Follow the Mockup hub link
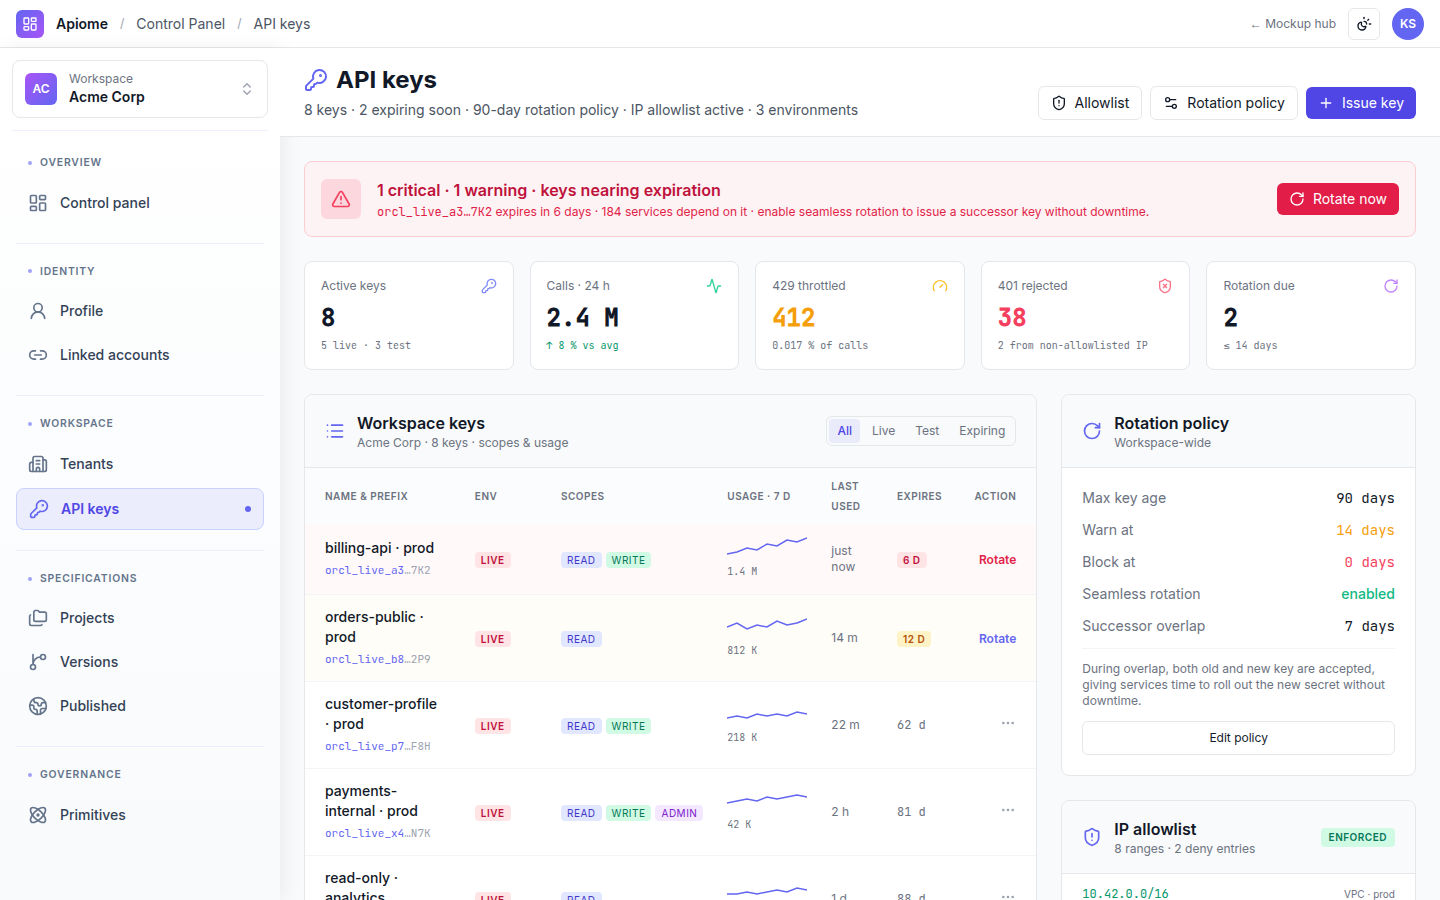The height and width of the screenshot is (900, 1440). [1293, 24]
